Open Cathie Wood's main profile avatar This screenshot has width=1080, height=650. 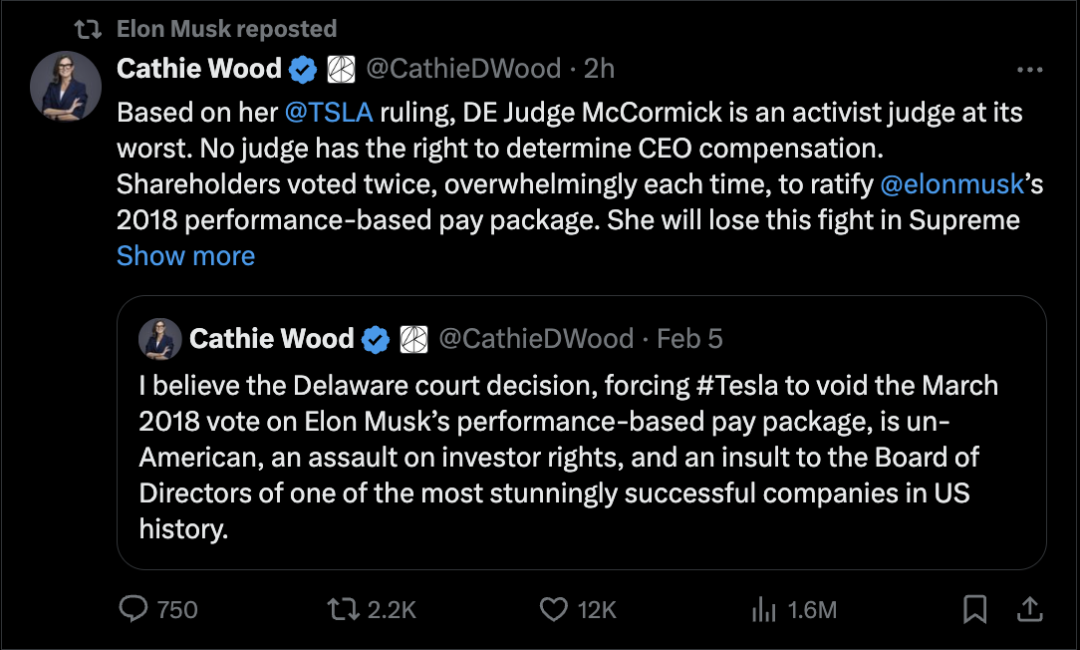66,86
